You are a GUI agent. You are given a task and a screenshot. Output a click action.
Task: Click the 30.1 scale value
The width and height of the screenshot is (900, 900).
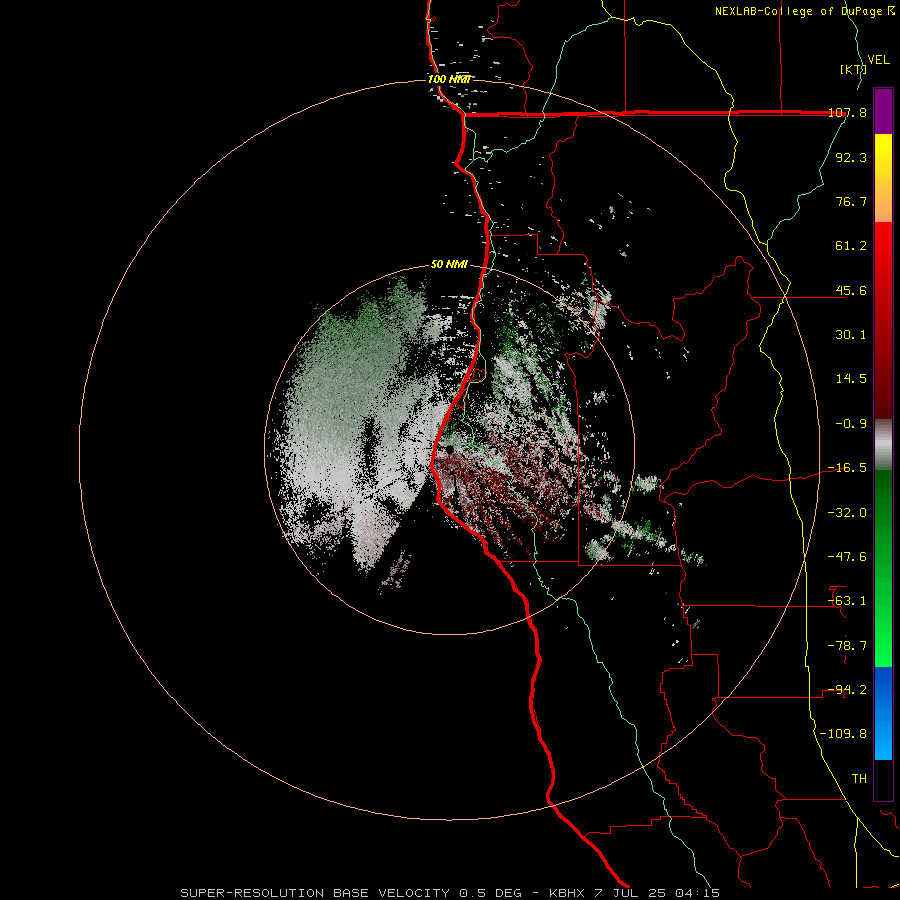[851, 335]
